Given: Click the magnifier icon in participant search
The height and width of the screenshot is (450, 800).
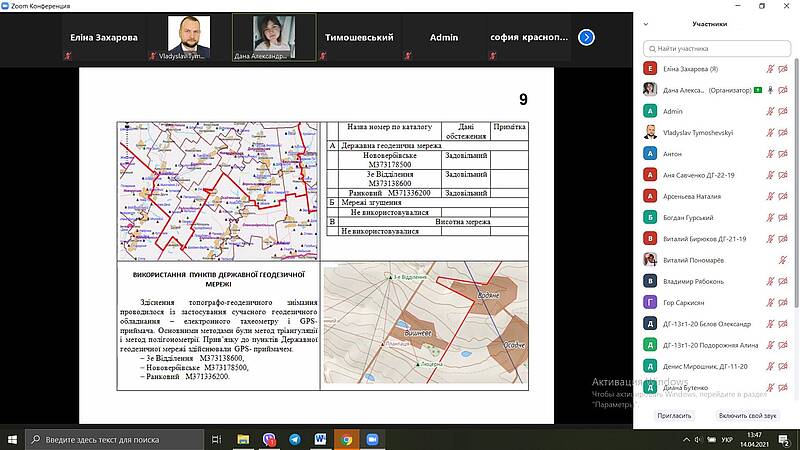Looking at the screenshot, I should (x=652, y=49).
